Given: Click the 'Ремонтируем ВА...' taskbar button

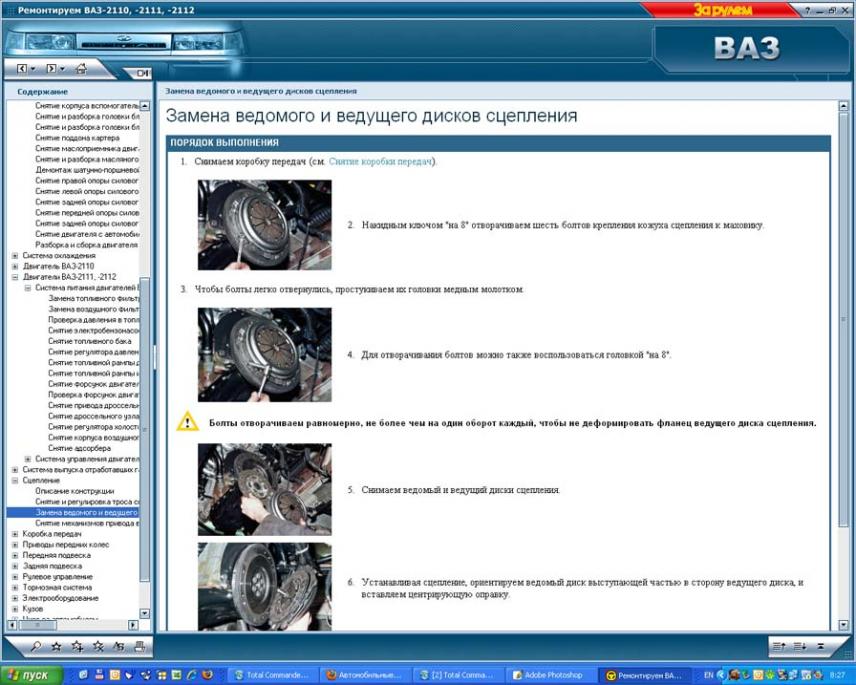Looking at the screenshot, I should [643, 675].
